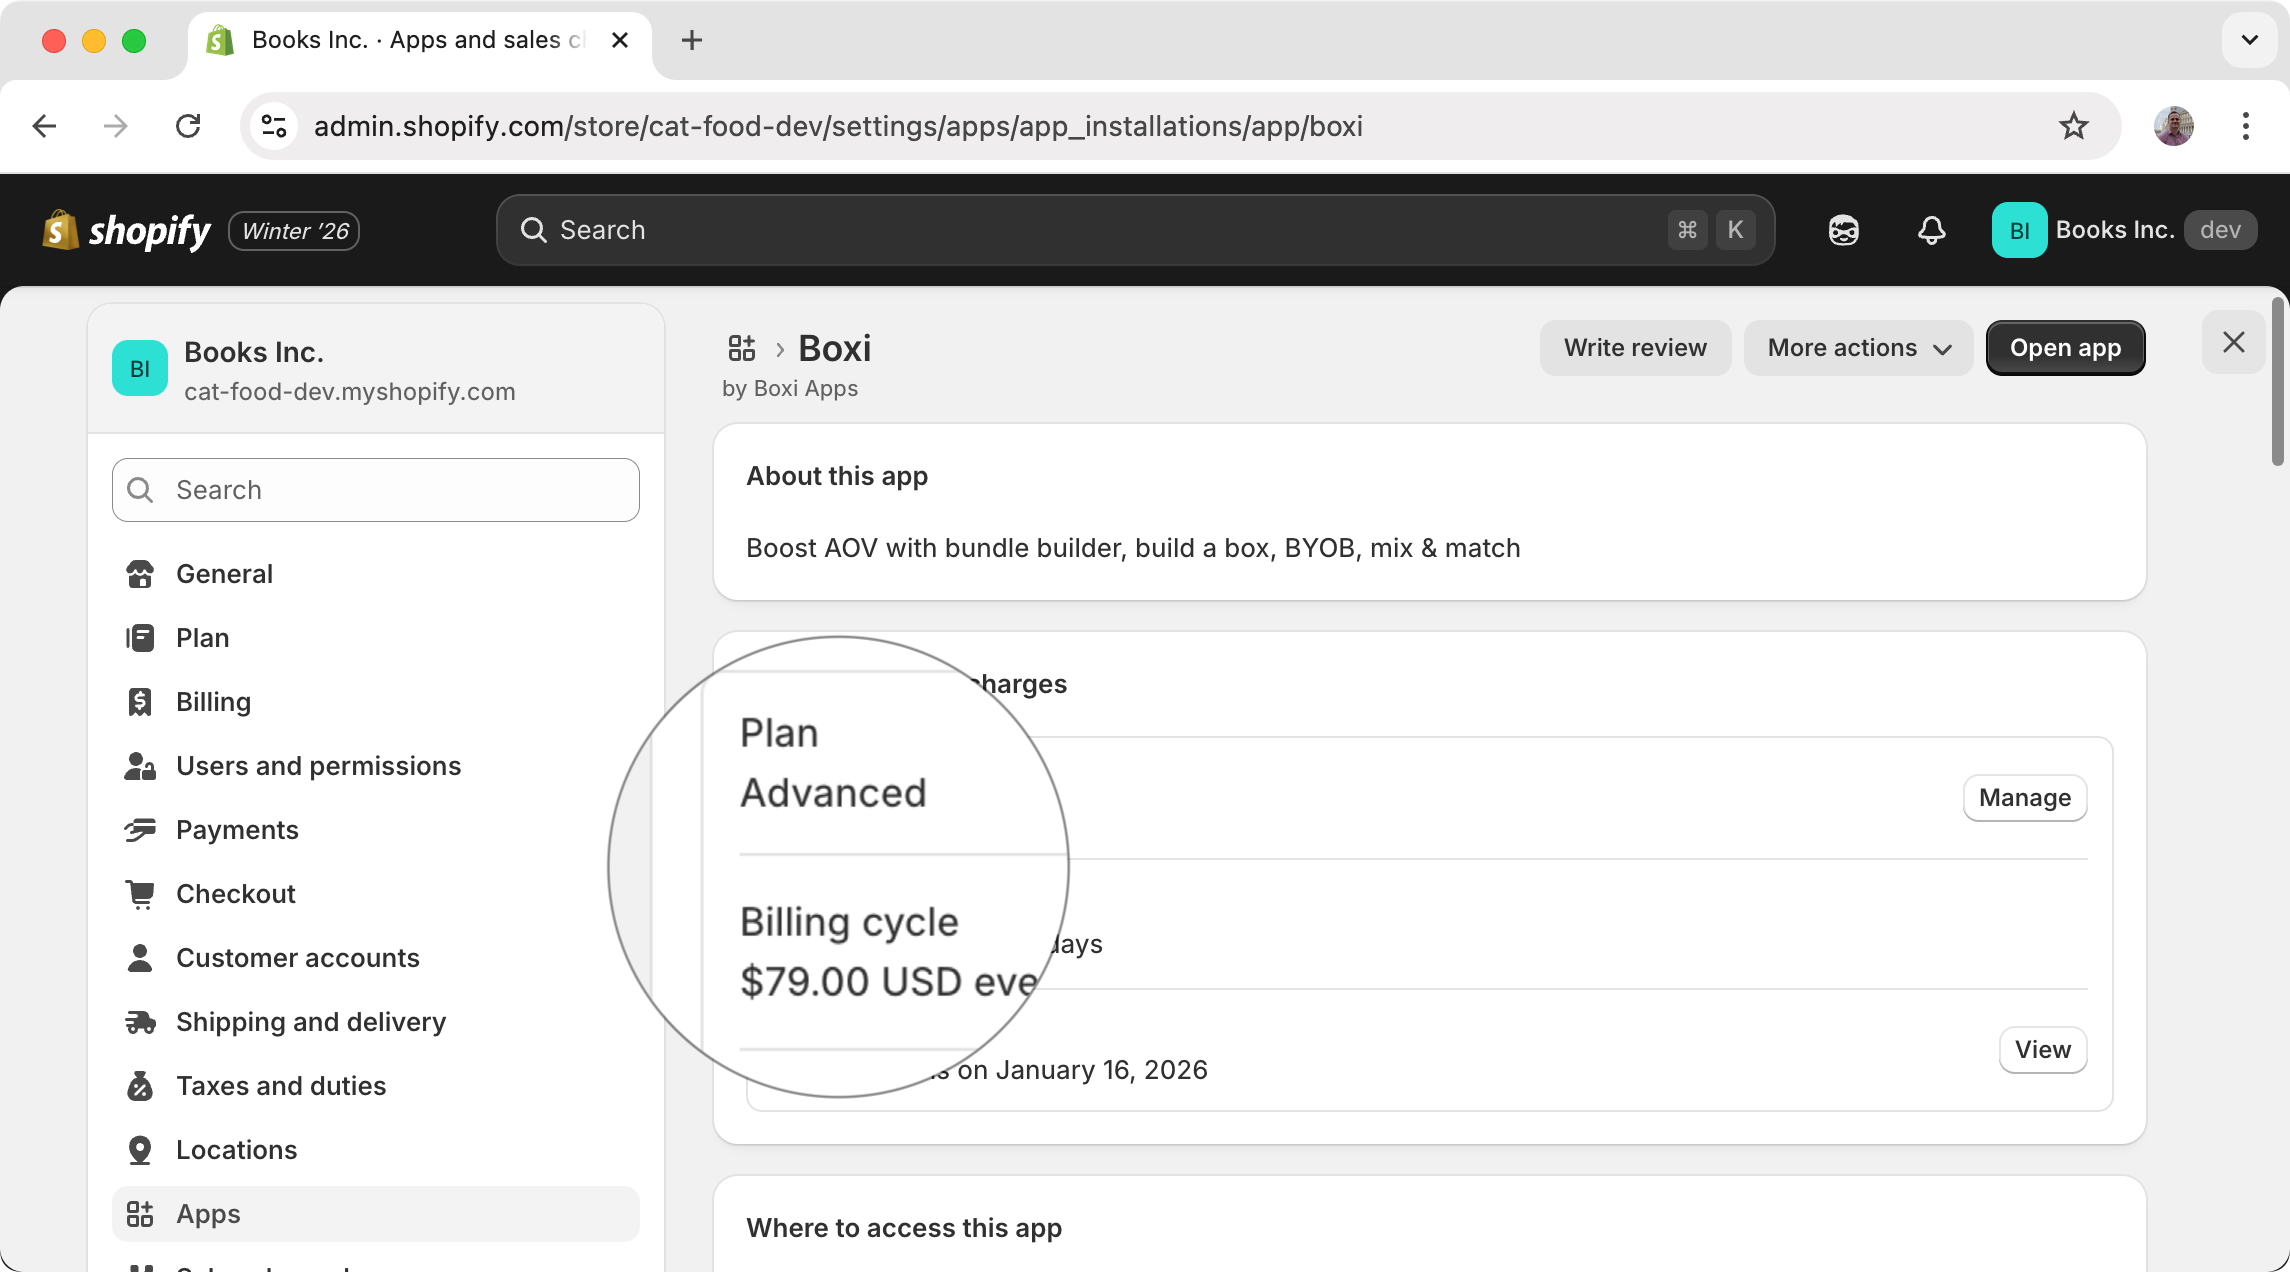This screenshot has height=1272, width=2290.
Task: Open General settings via its store icon
Action: click(x=141, y=573)
